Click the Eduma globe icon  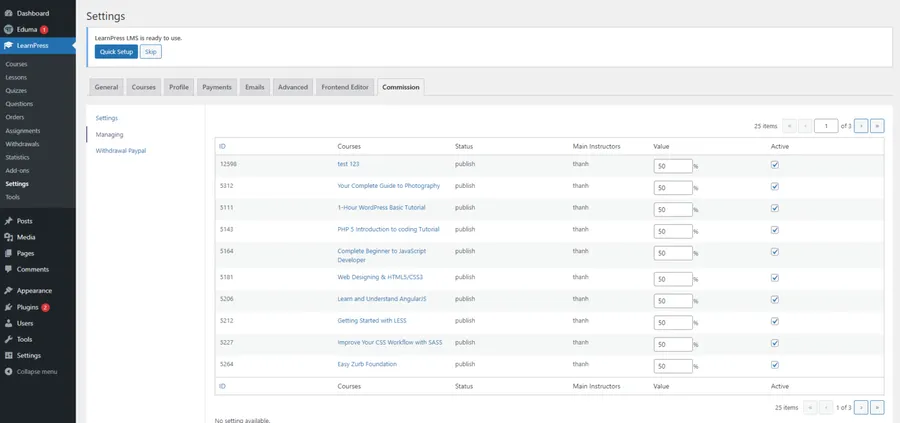pos(8,29)
